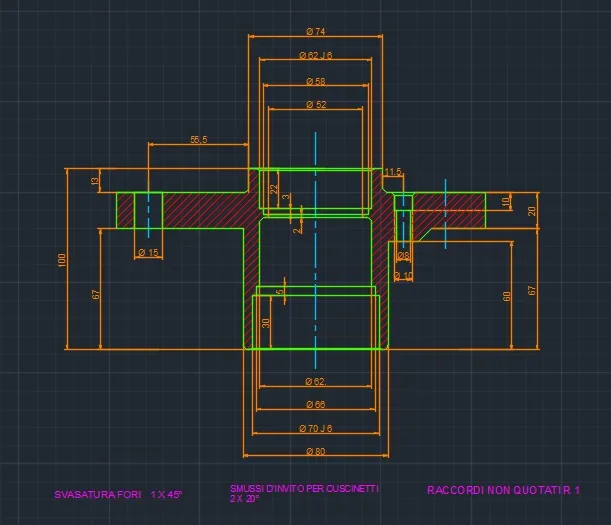This screenshot has height=525, width=611.
Task: Pick the Ø 66 dimension text
Action: (314, 405)
